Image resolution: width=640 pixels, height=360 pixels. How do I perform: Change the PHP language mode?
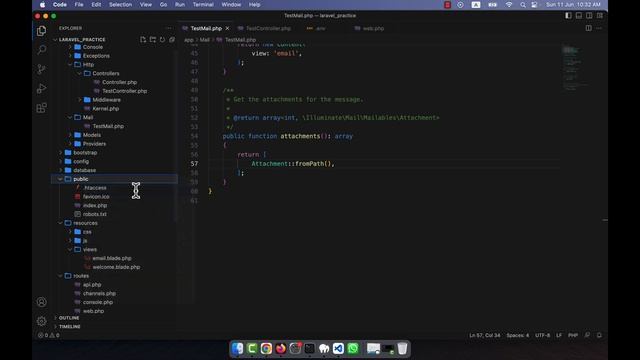tap(573, 335)
